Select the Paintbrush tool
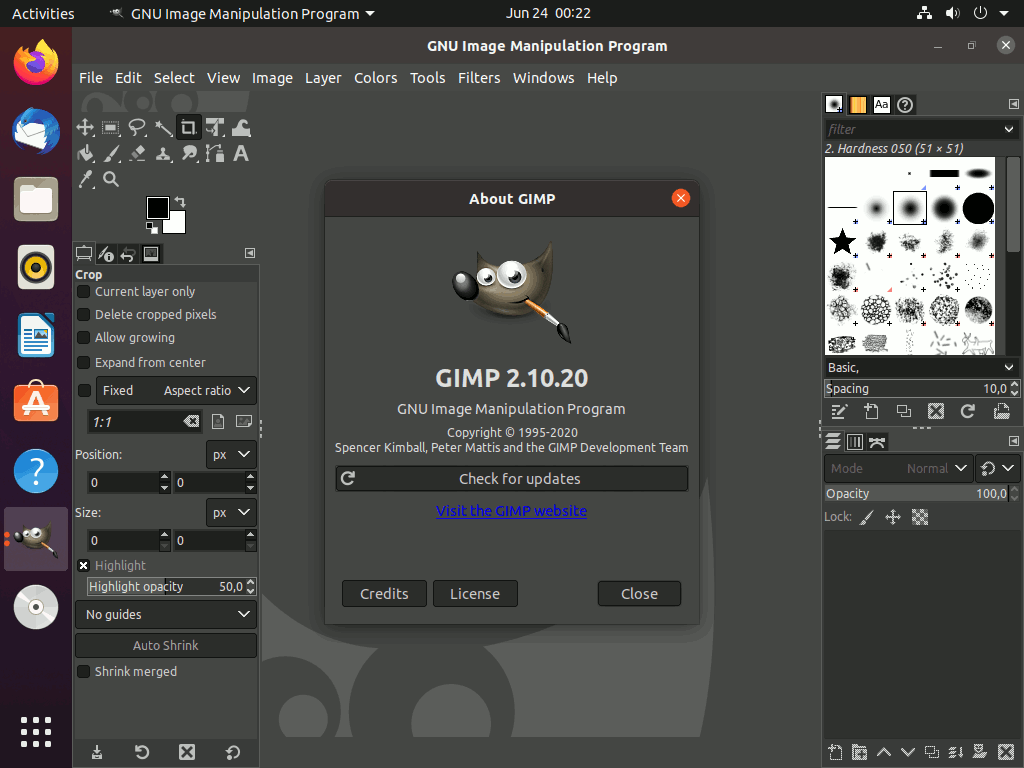 pyautogui.click(x=111, y=153)
